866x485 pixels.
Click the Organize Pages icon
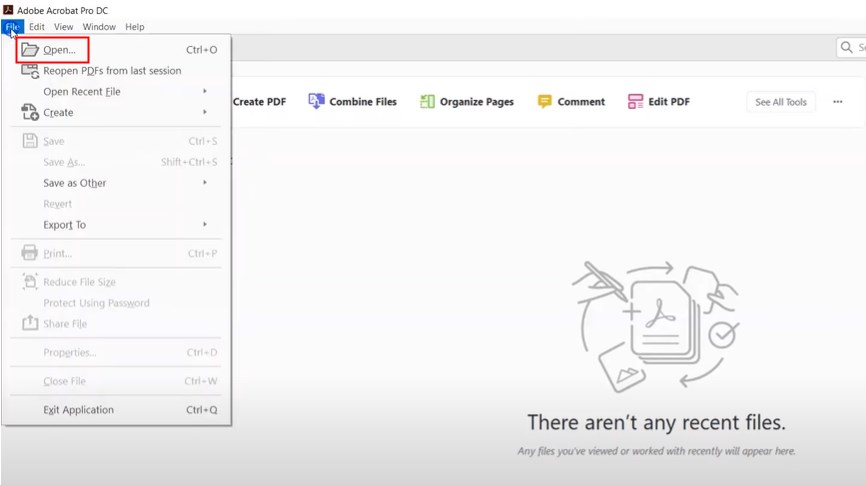[427, 101]
